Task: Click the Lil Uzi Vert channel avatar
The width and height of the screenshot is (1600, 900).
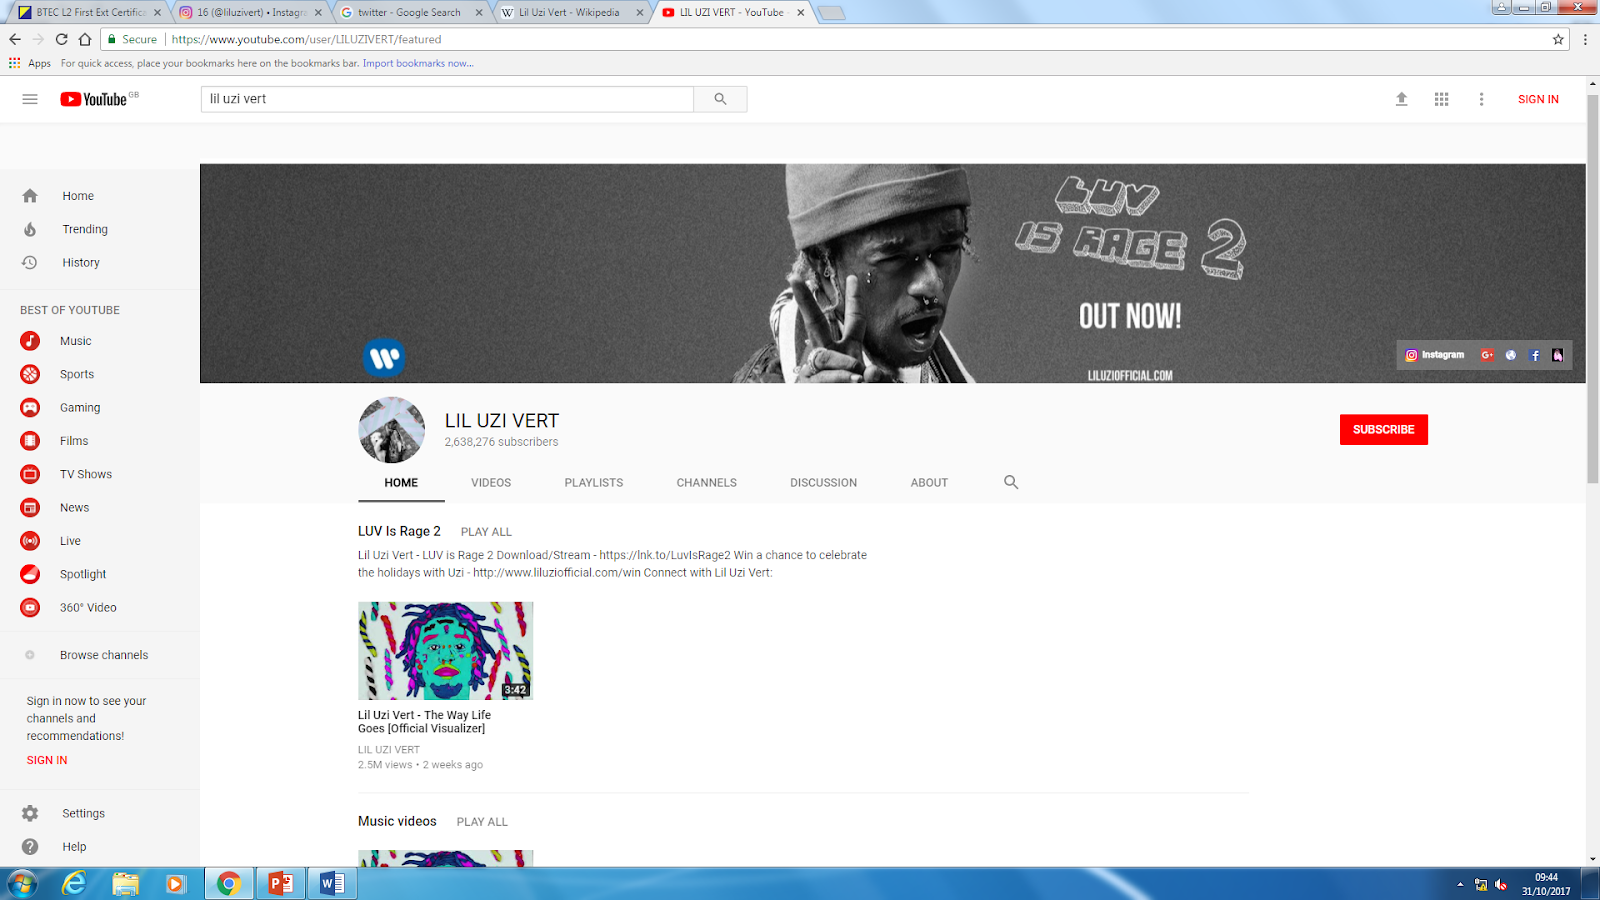Action: pos(392,430)
